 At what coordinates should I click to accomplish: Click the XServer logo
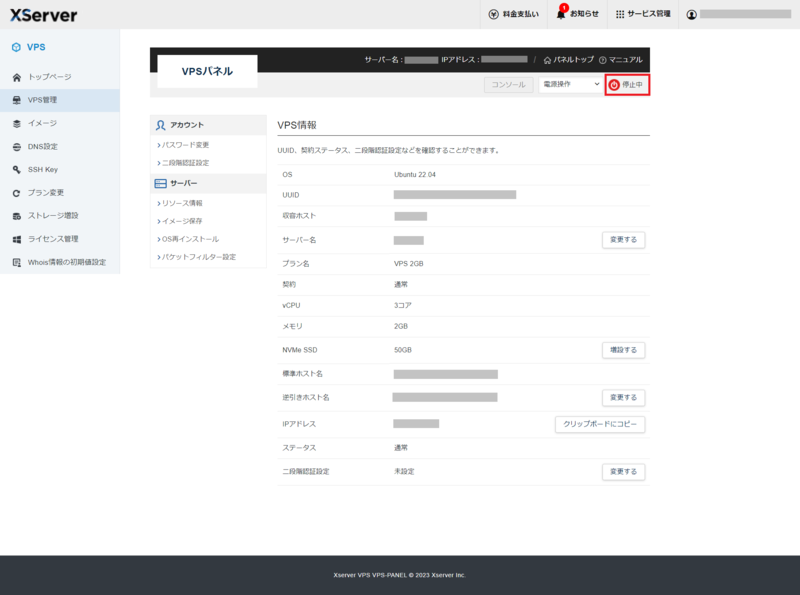pyautogui.click(x=44, y=15)
